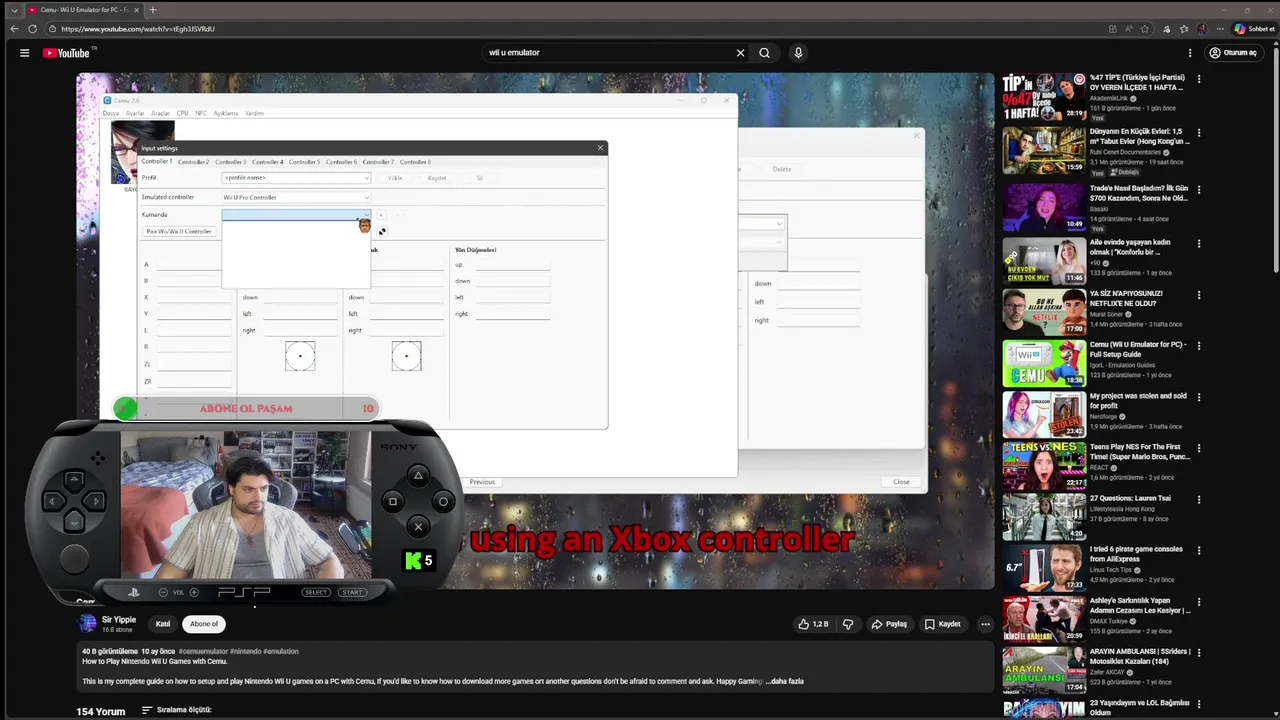Viewport: 1280px width, 720px height.
Task: Open Sir Yippie channel avatar
Action: tap(87, 624)
